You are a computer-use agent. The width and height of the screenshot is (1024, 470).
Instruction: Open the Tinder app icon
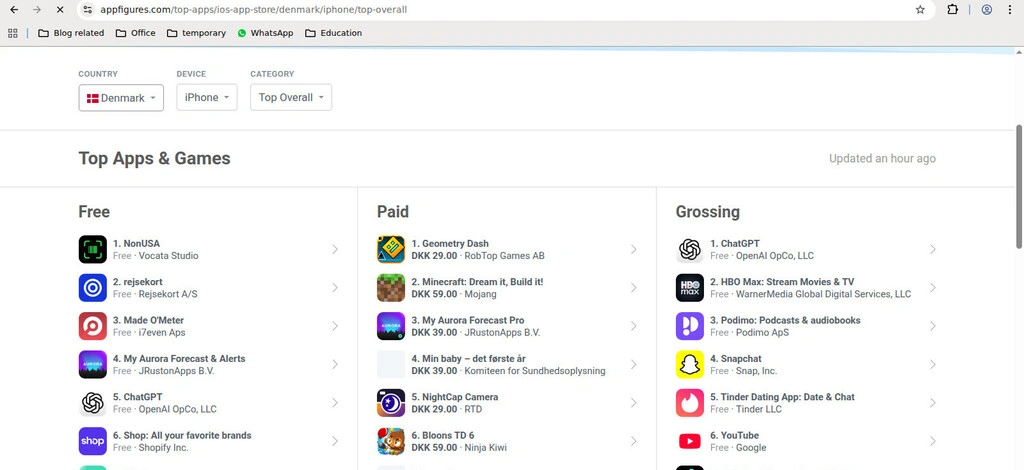pos(690,403)
